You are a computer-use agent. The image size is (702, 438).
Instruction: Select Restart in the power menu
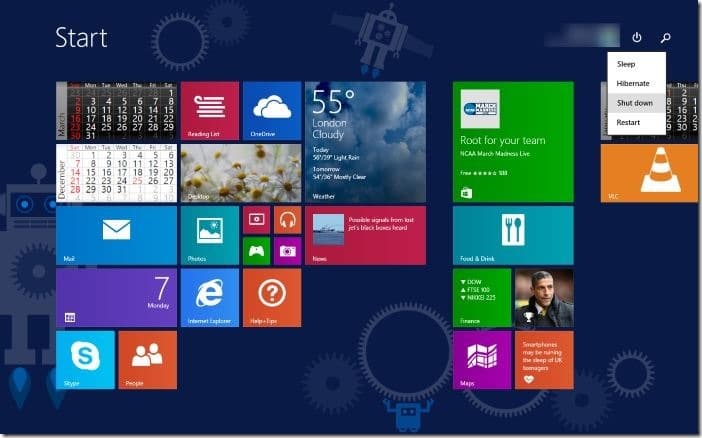coord(636,122)
